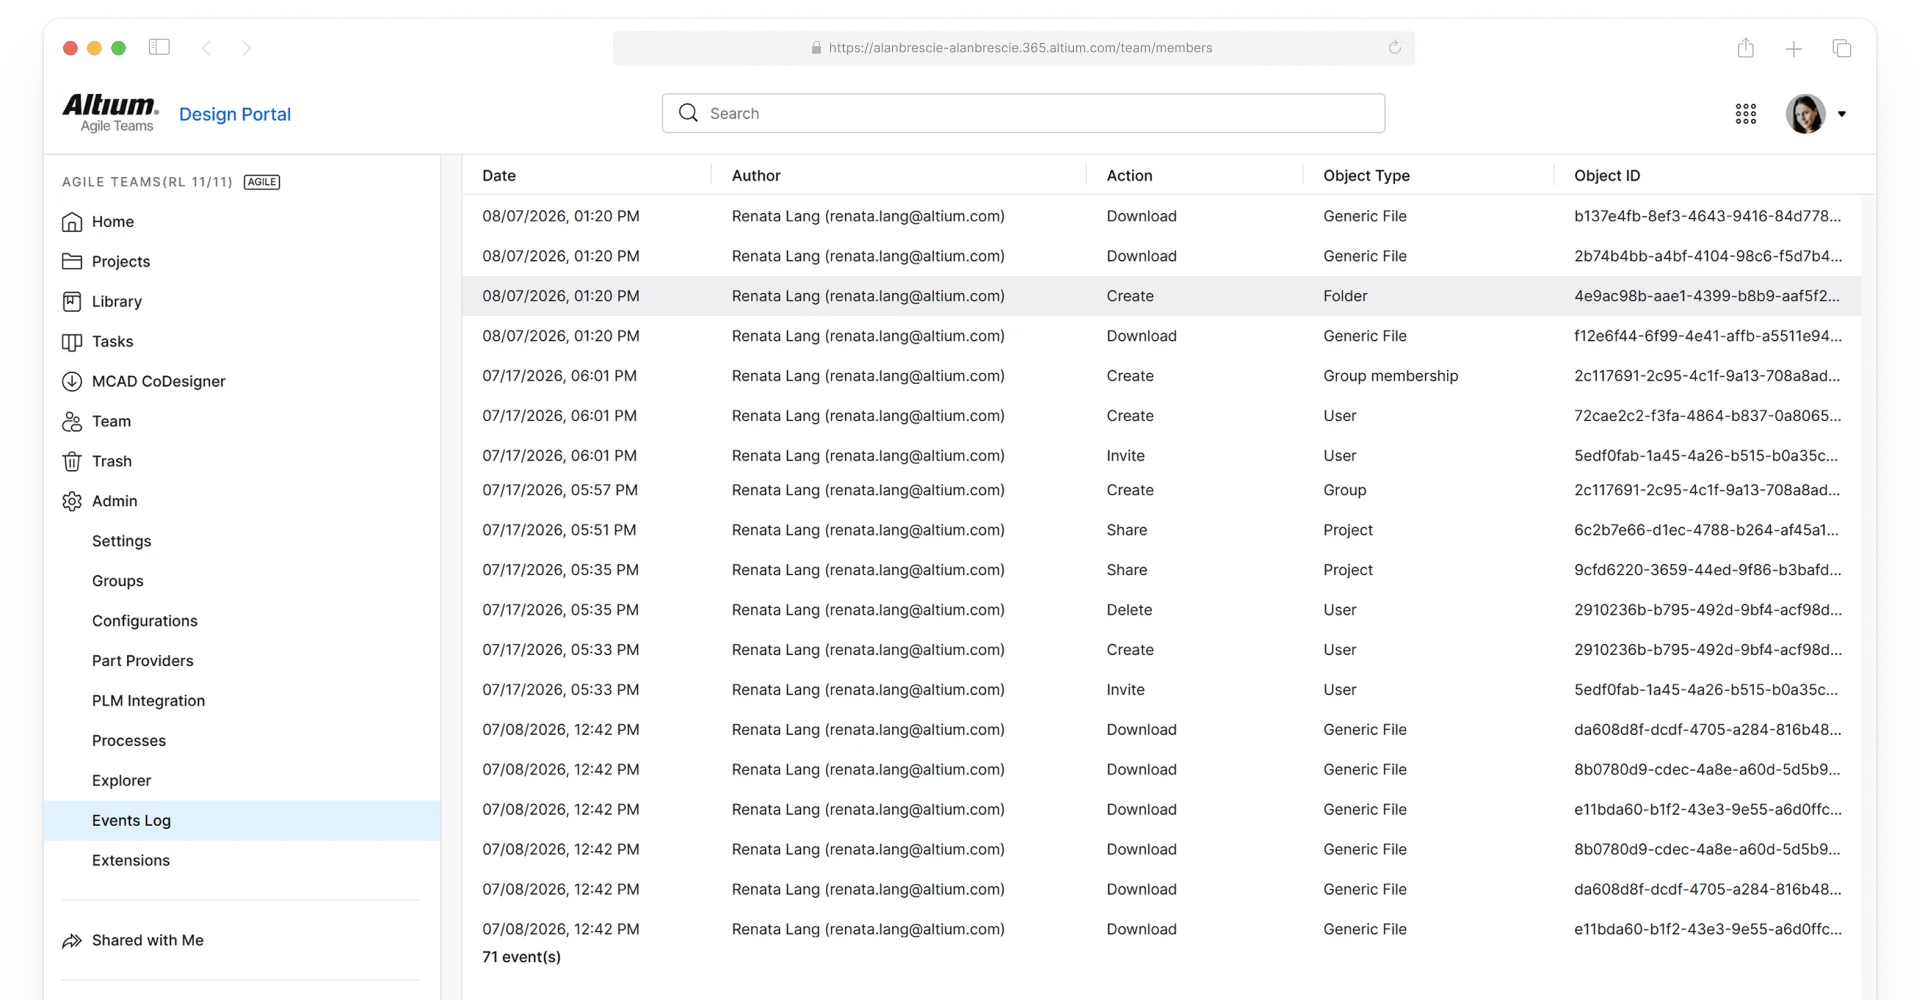Show tab overview icon in browser
This screenshot has height=1000, width=1920.
1842,48
